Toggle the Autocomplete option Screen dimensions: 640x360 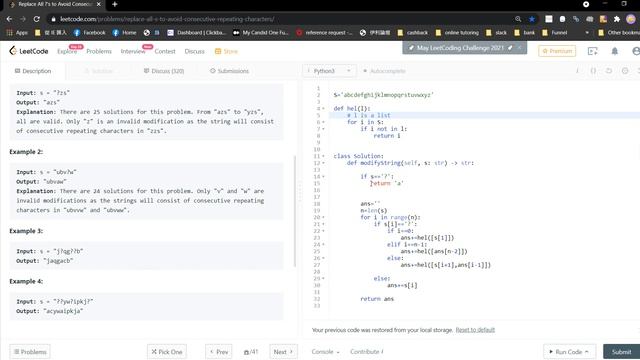click(x=384, y=71)
